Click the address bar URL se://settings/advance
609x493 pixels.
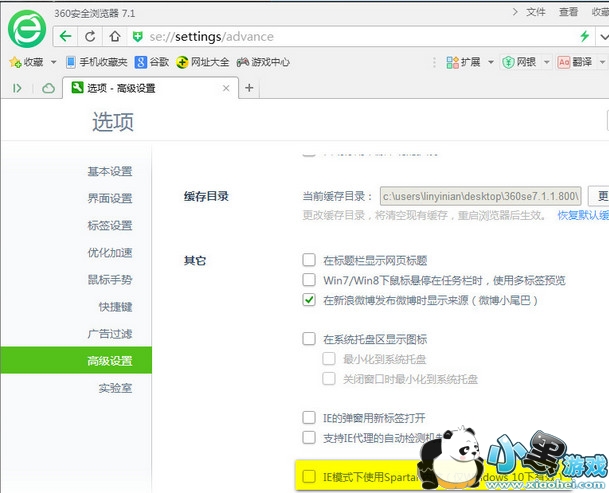pos(212,37)
